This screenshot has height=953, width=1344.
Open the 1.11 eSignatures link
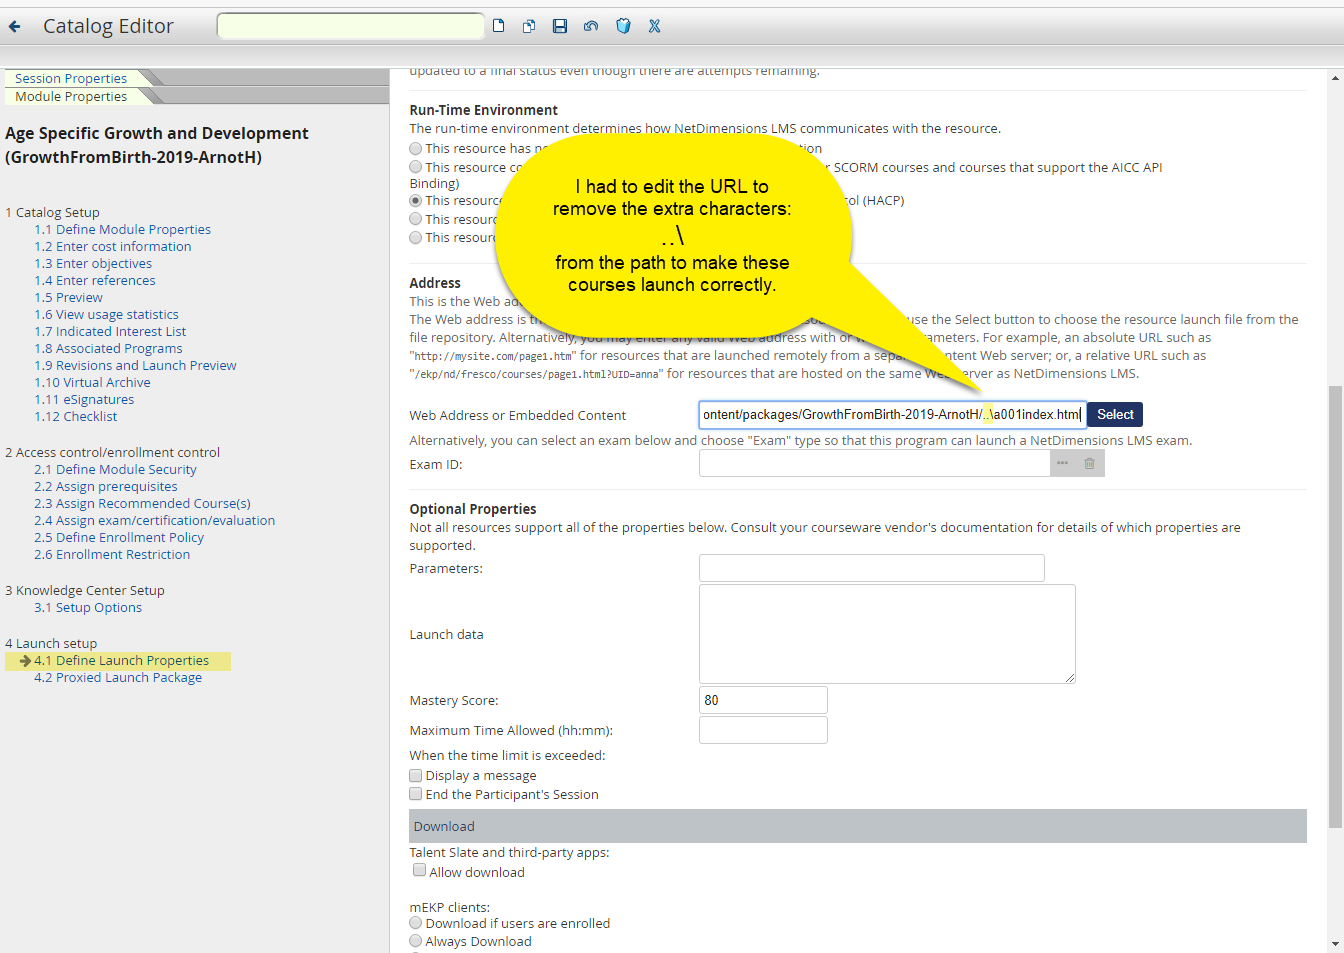click(x=84, y=399)
